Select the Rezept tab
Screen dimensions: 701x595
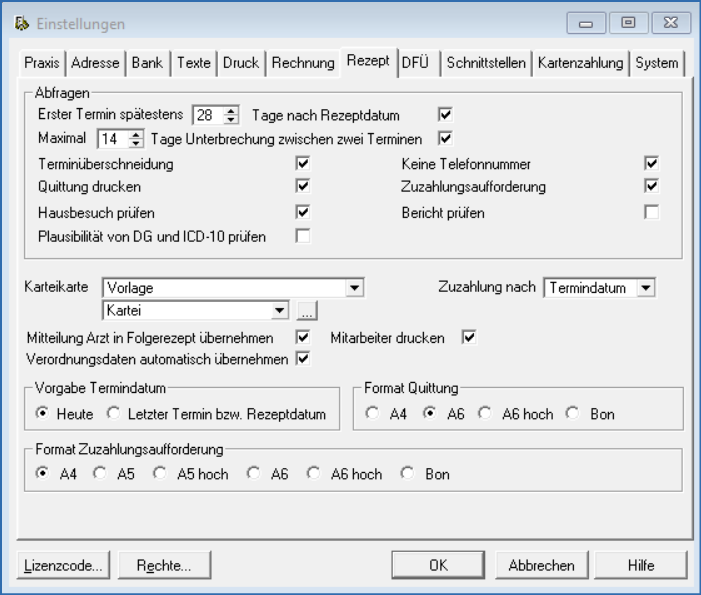click(x=368, y=61)
